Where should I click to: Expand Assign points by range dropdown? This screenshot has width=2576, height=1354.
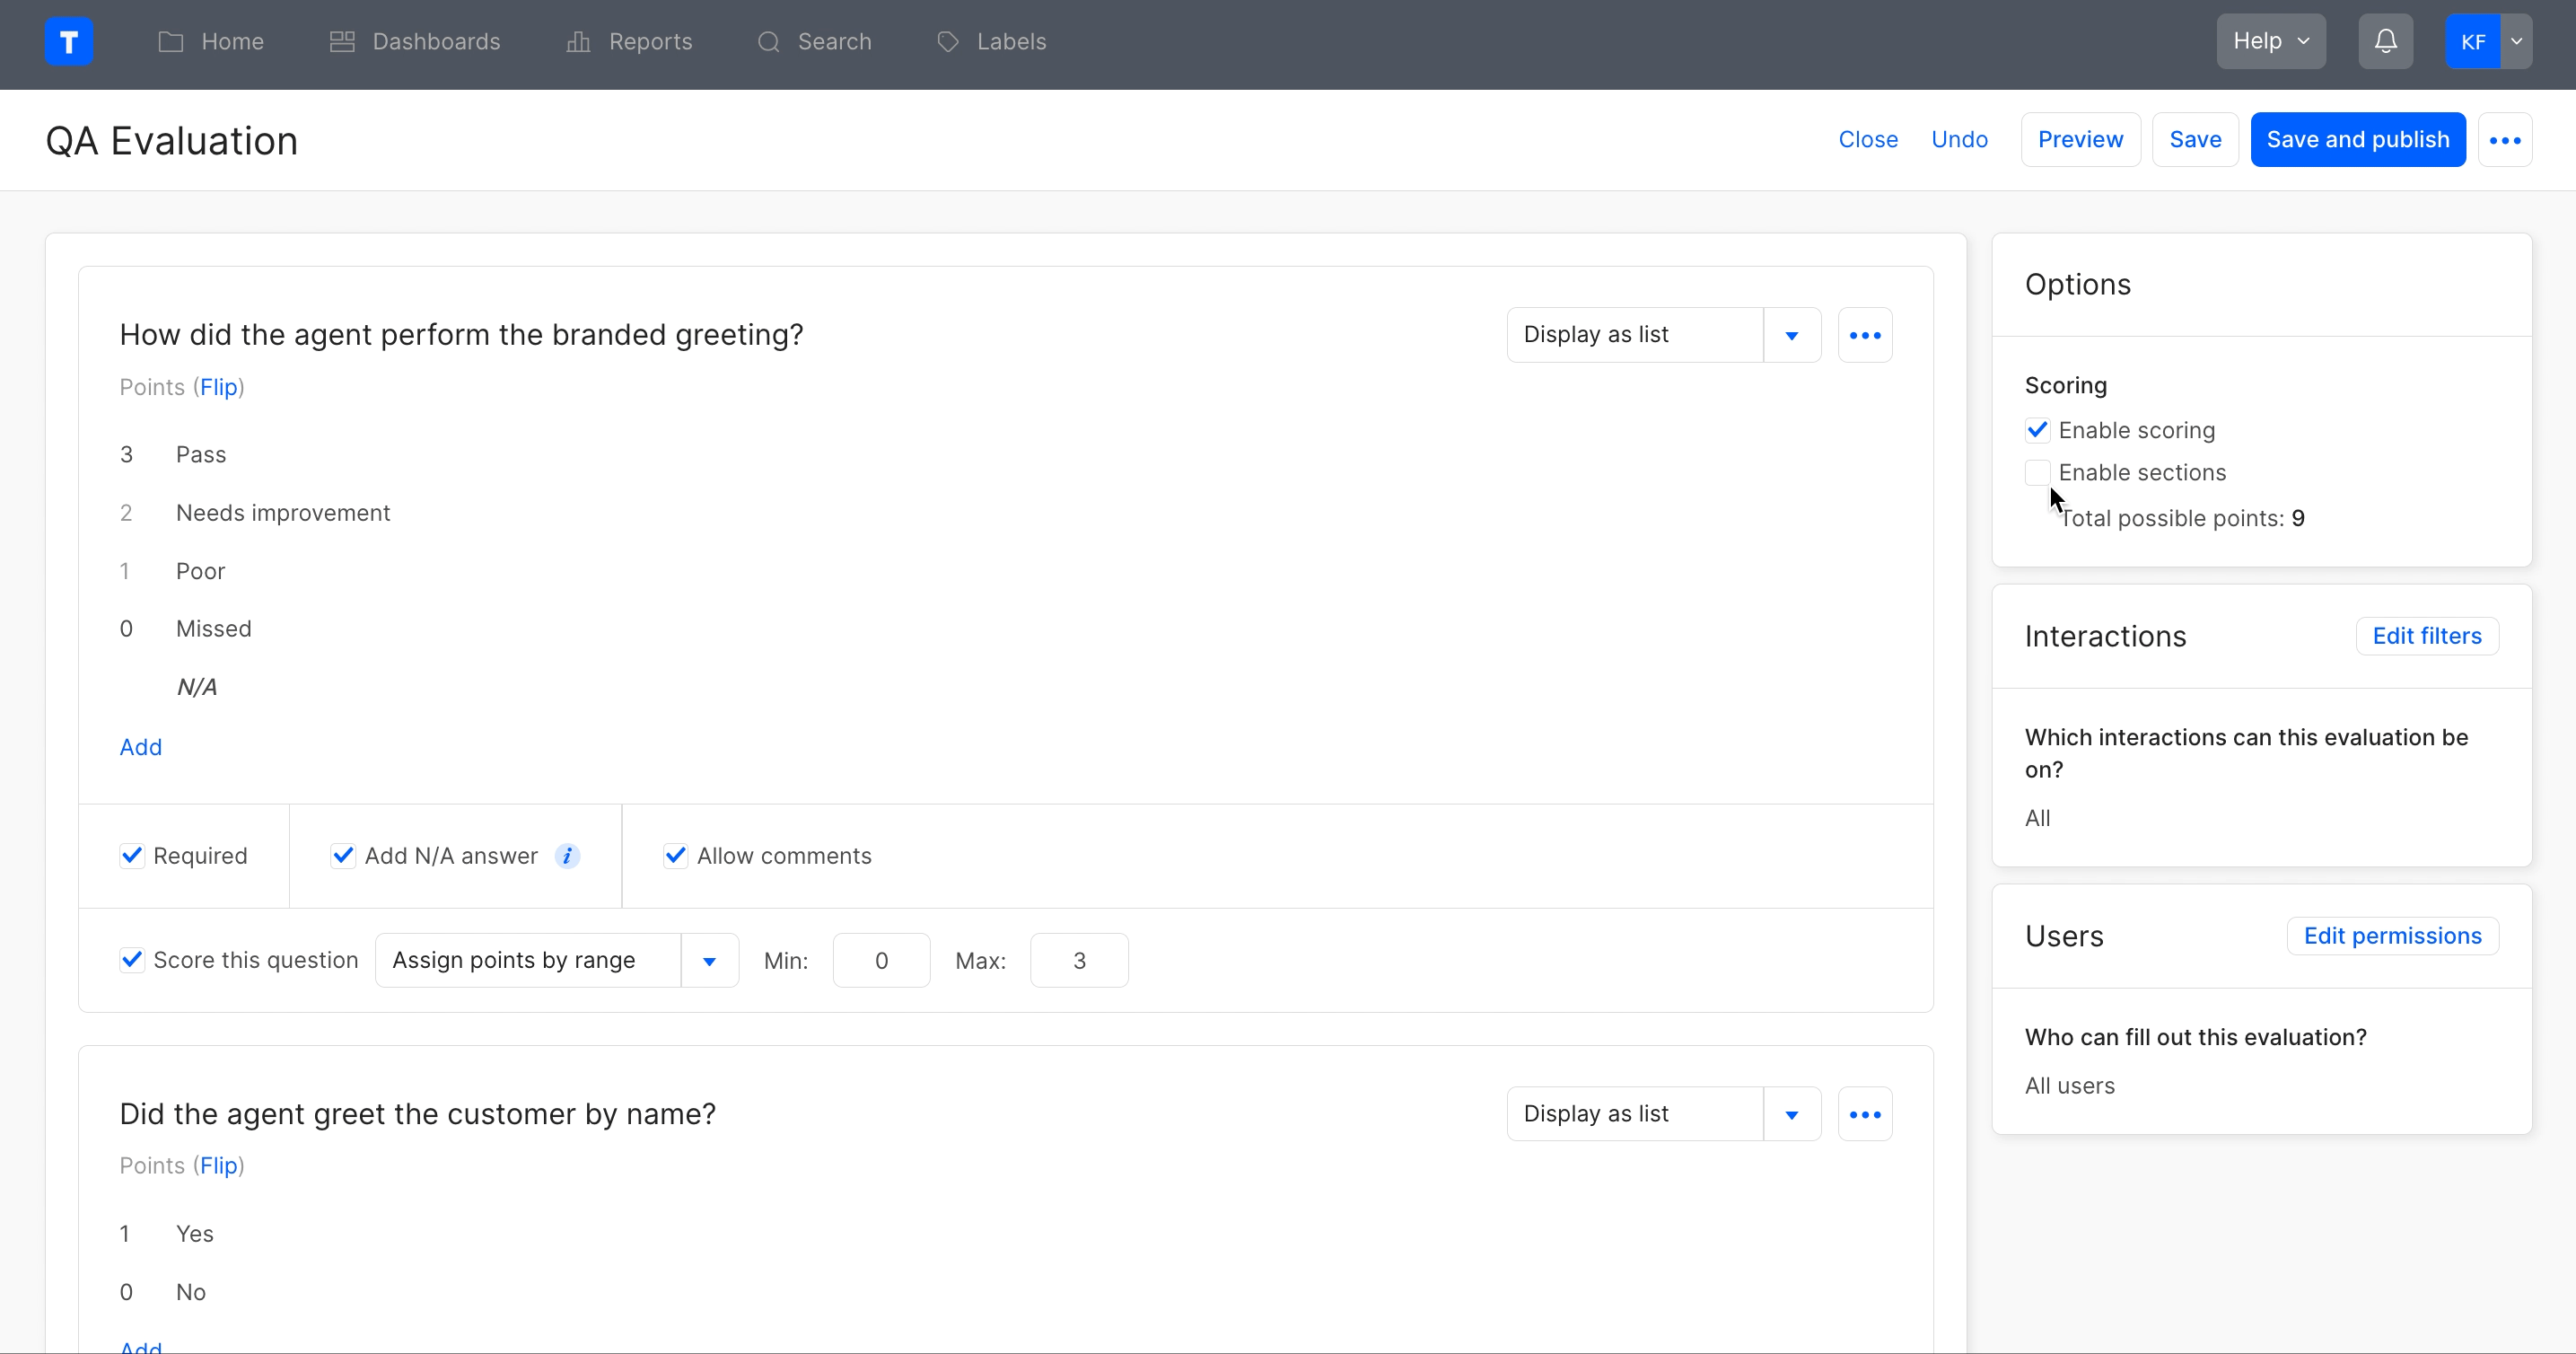click(709, 961)
